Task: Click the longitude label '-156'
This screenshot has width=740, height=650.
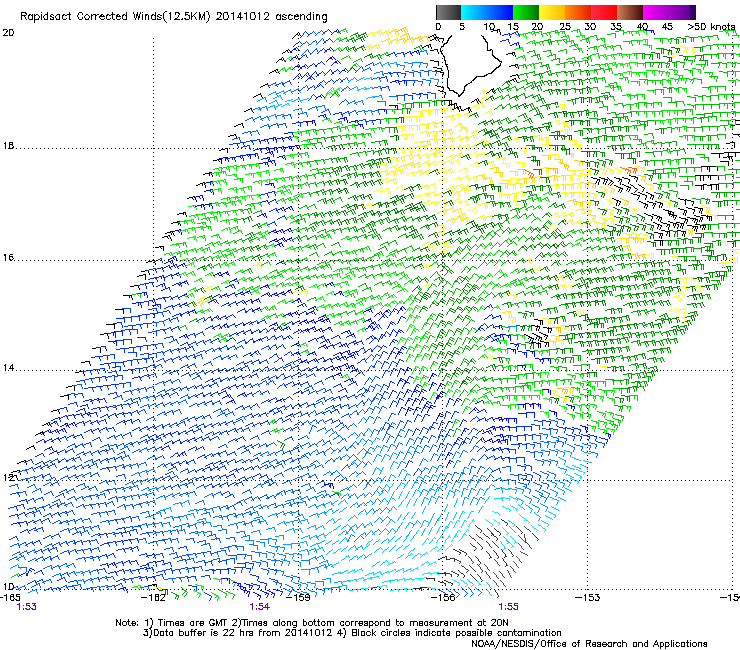Action: click(x=443, y=598)
